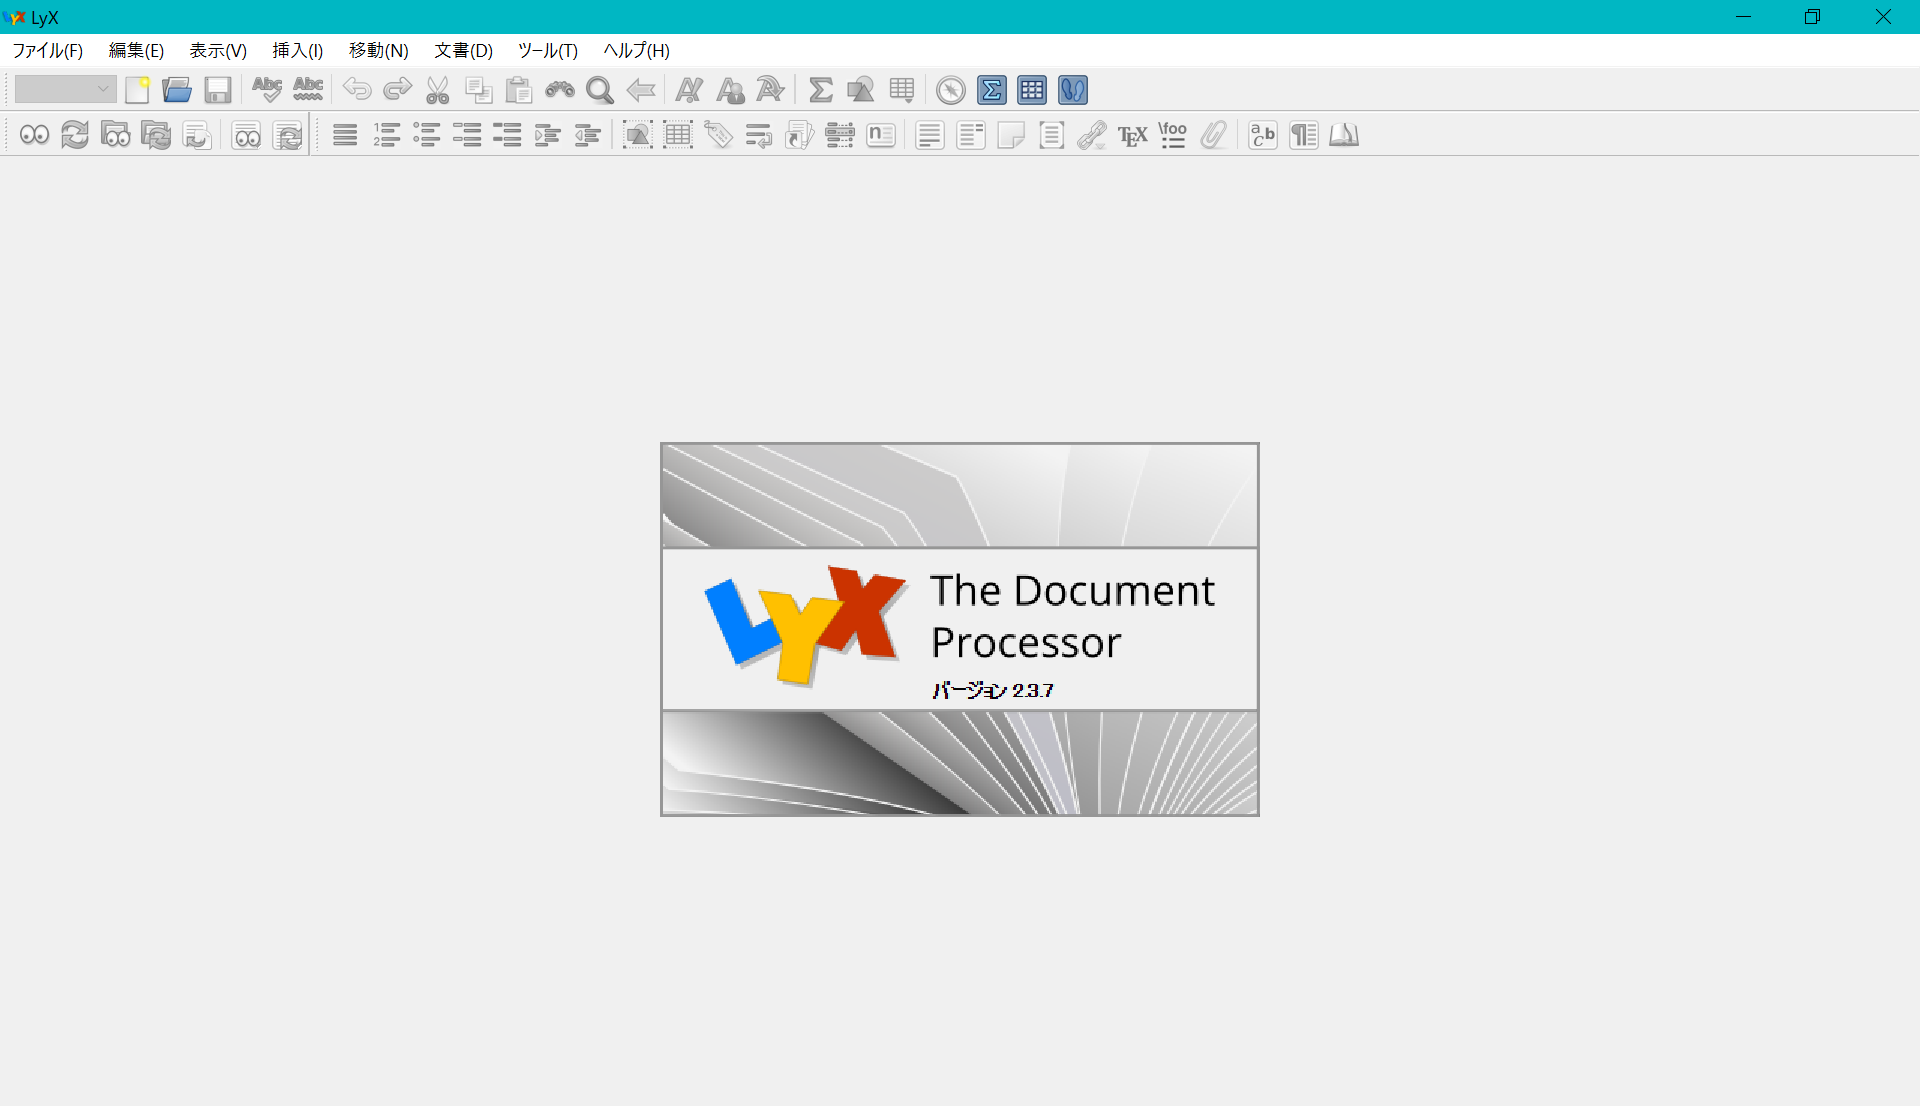Click the New document icon
Viewport: 1920px width, 1106px height.
tap(137, 90)
